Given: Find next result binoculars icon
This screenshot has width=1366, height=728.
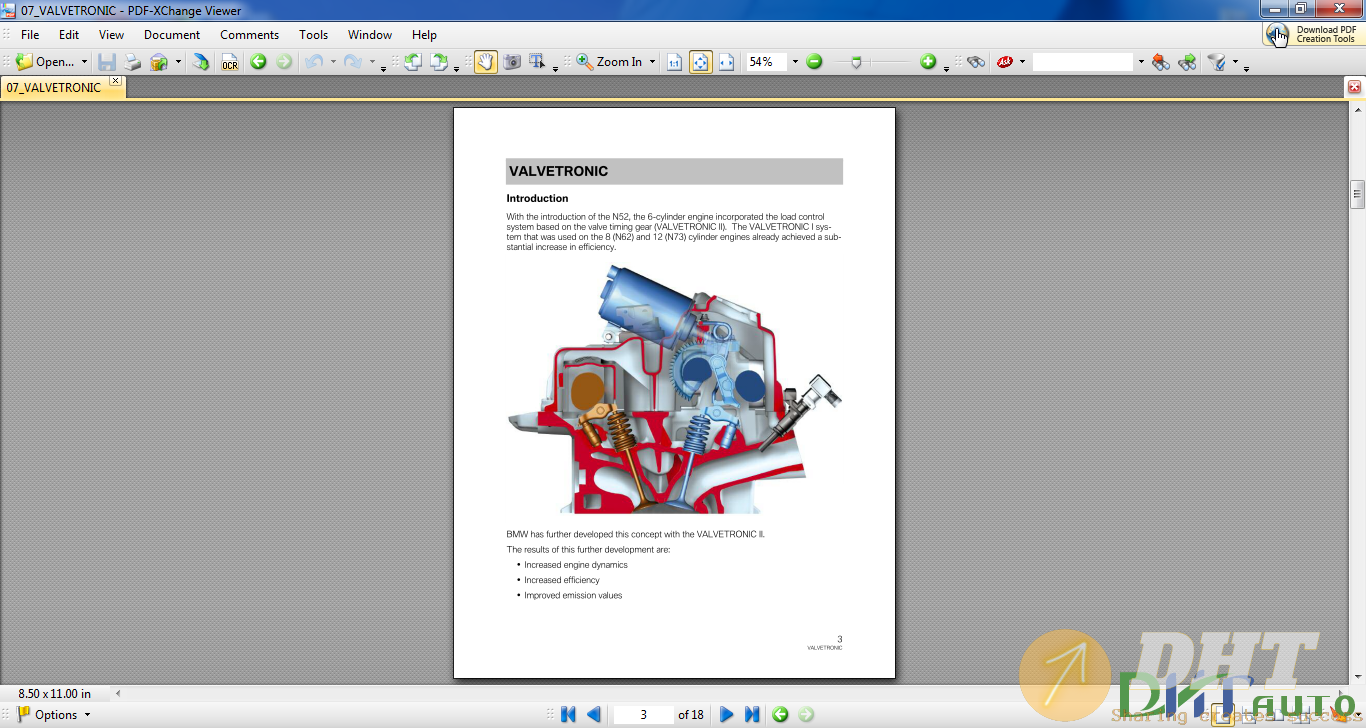Looking at the screenshot, I should [1187, 62].
